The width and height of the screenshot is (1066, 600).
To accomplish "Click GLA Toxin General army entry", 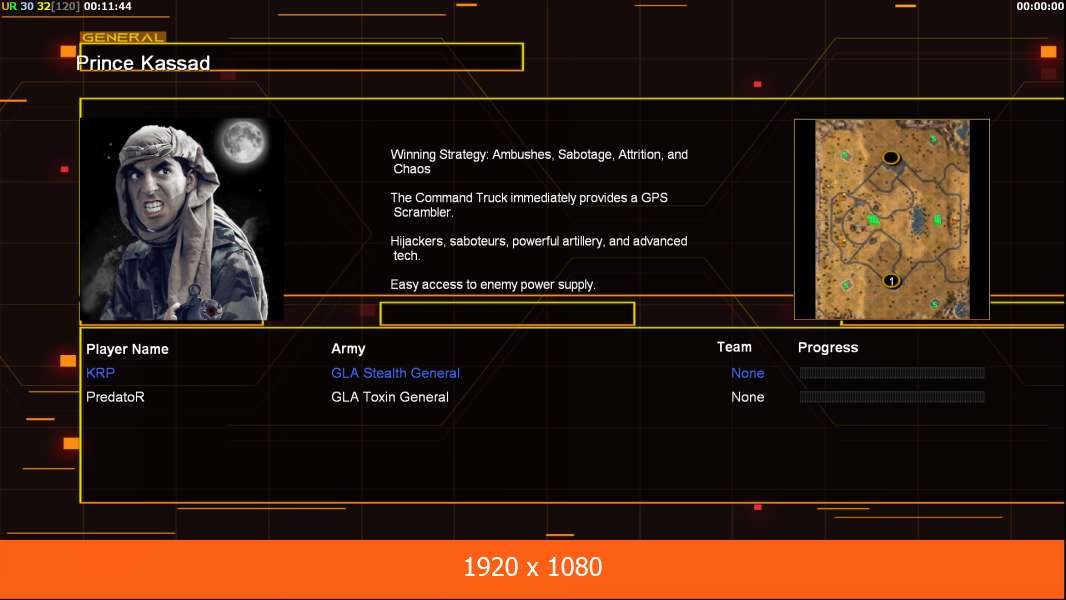I will tap(390, 397).
